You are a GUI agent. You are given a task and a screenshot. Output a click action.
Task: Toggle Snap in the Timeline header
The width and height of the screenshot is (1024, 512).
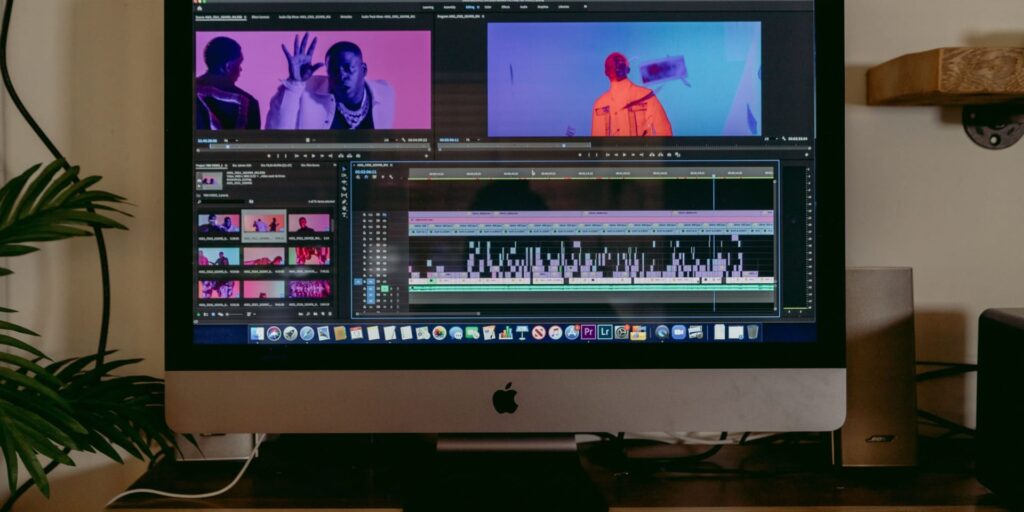click(366, 177)
